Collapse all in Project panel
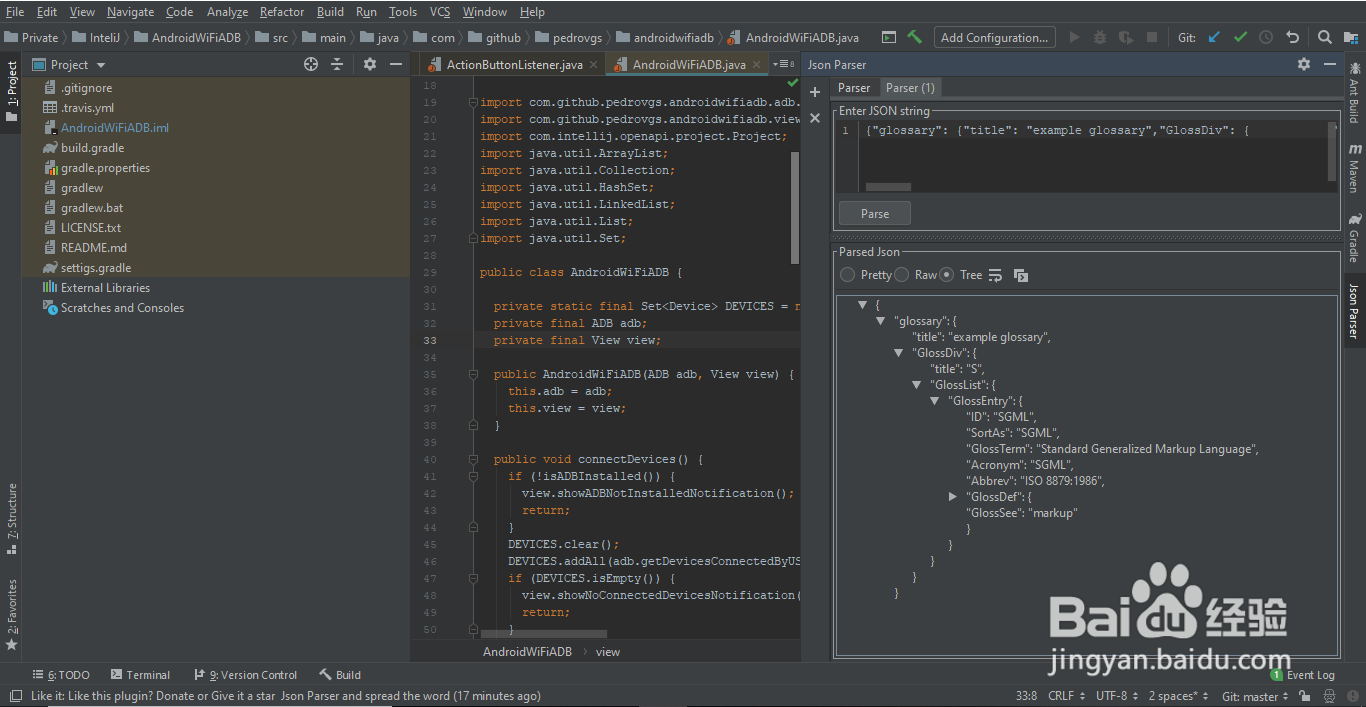Screen dimensions: 1366x707 click(x=337, y=64)
